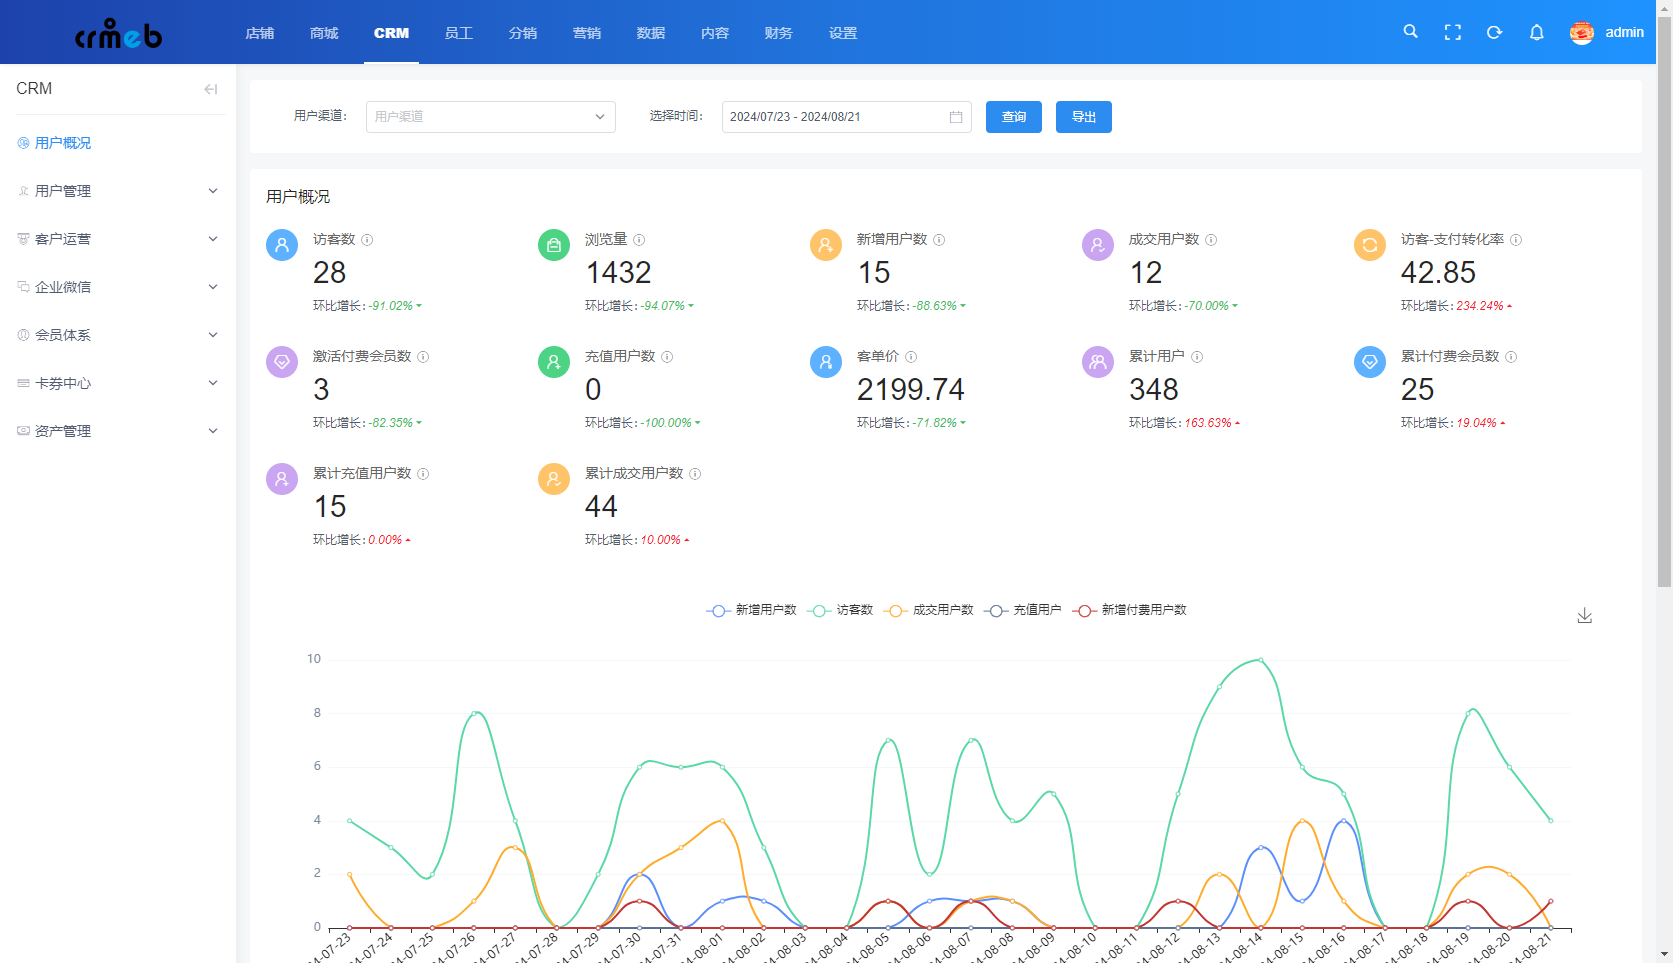Open the 营销 top navigation tab

(587, 33)
